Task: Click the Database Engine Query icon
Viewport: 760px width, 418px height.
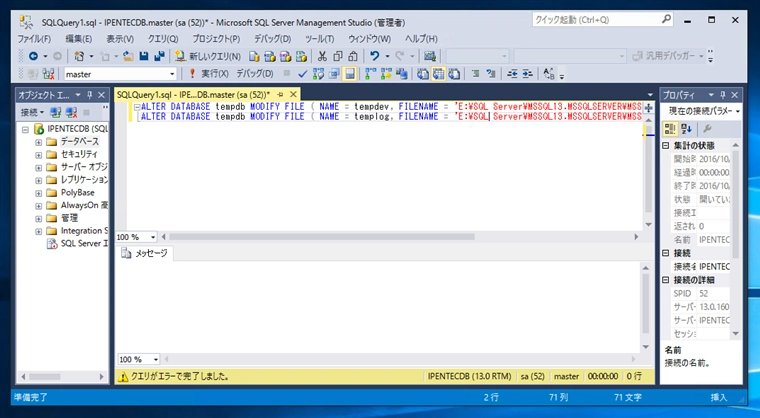Action: pos(254,56)
